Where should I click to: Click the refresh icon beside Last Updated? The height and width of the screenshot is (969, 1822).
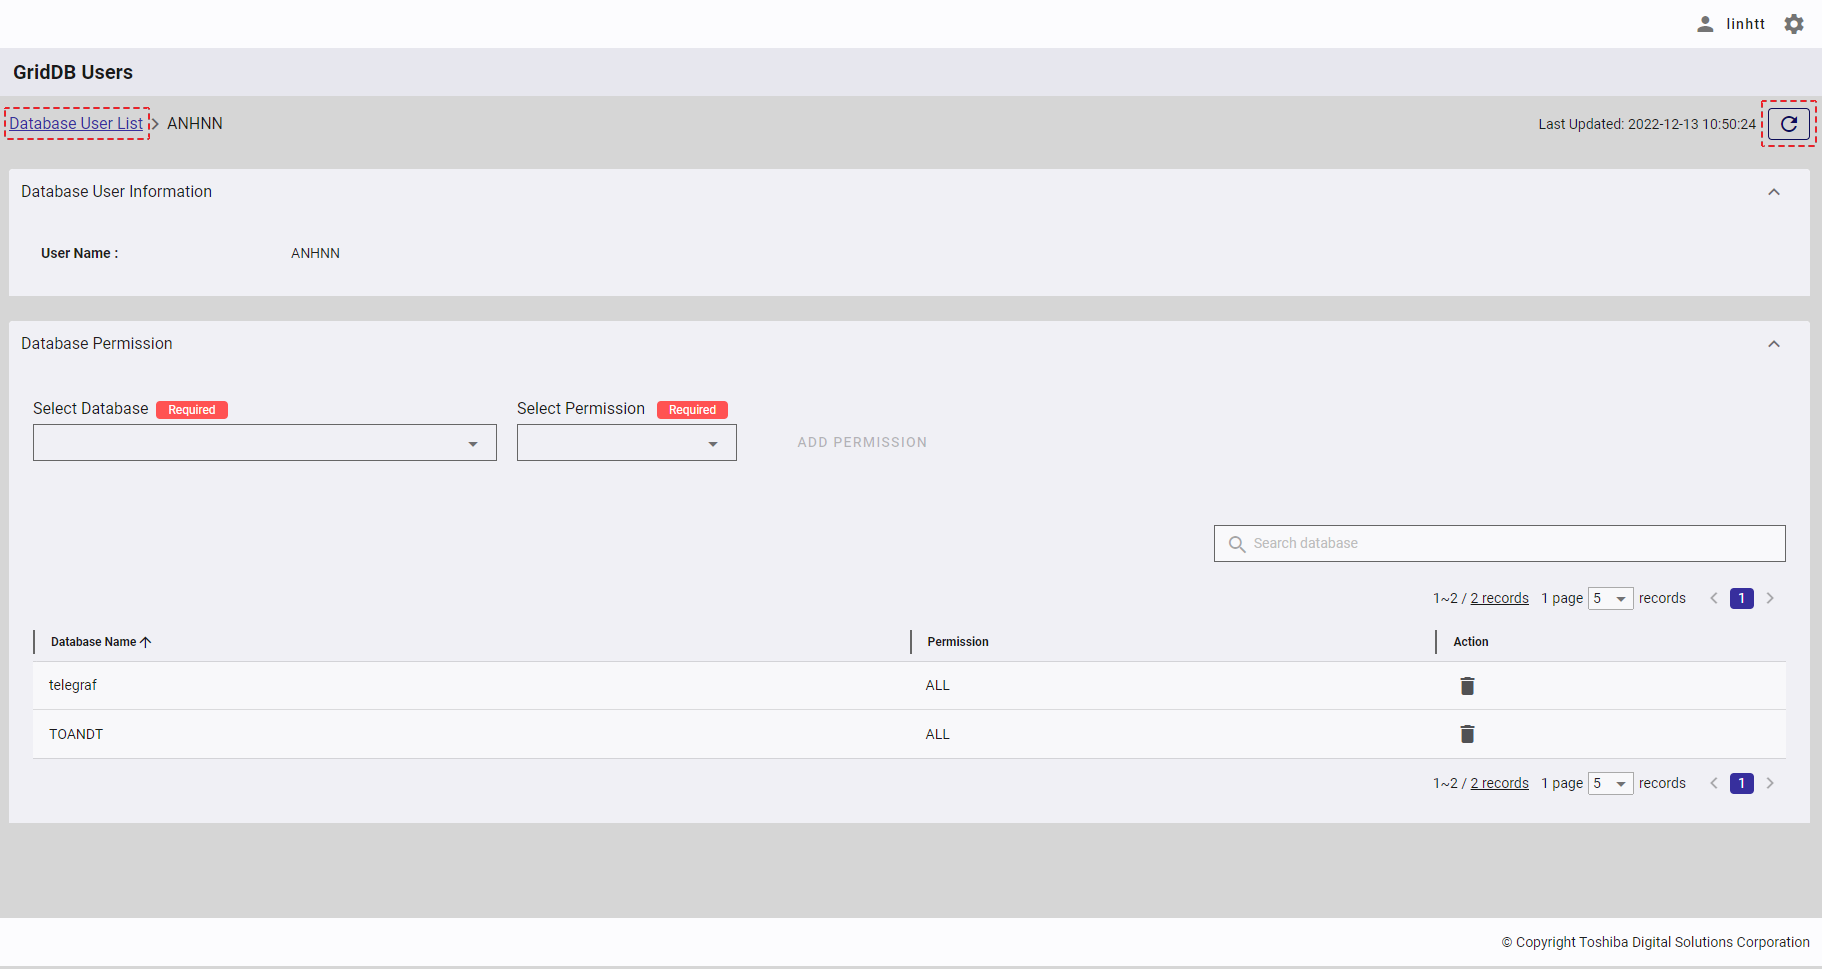pyautogui.click(x=1788, y=124)
